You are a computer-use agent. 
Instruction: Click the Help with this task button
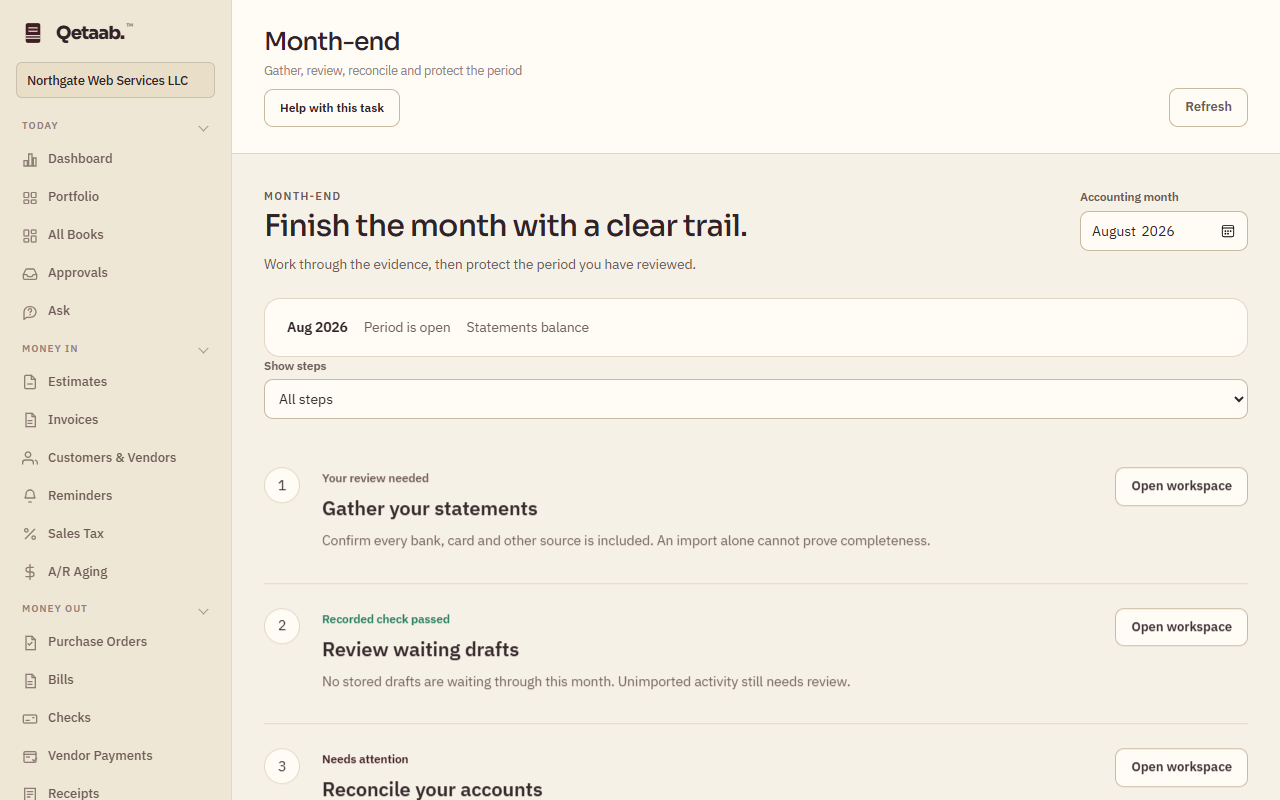pos(332,108)
